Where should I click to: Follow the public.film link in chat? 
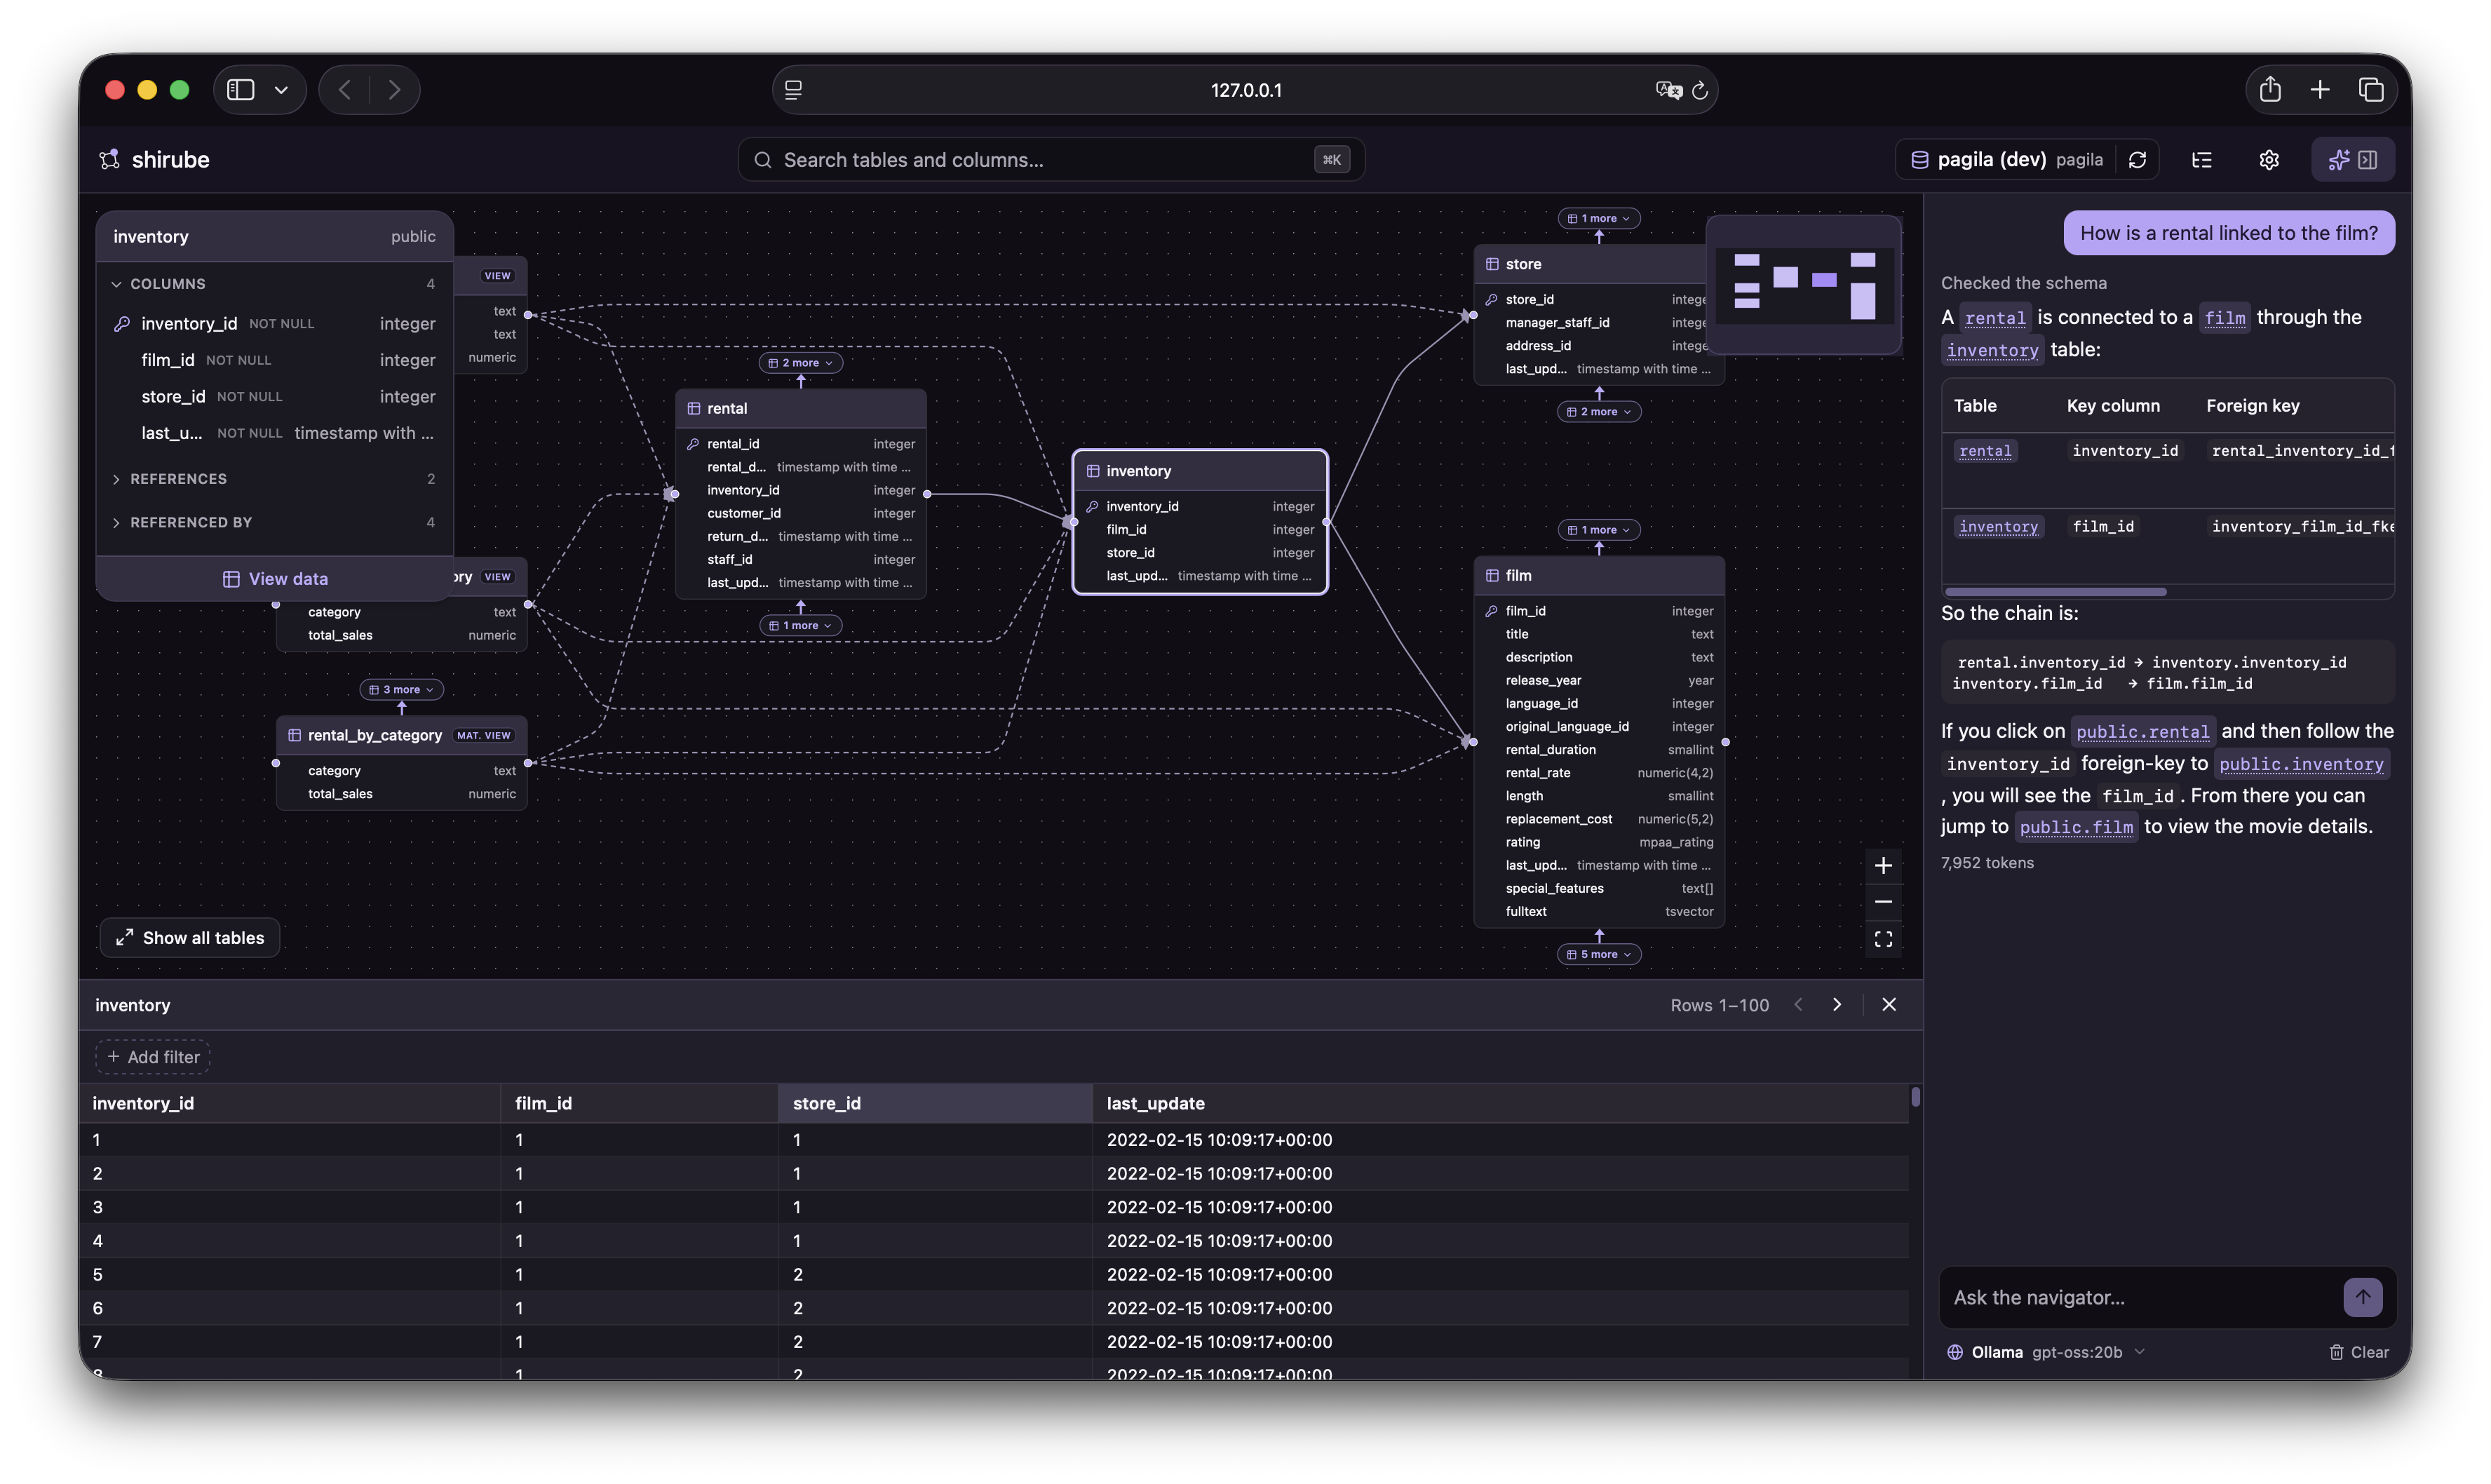pyautogui.click(x=2076, y=827)
